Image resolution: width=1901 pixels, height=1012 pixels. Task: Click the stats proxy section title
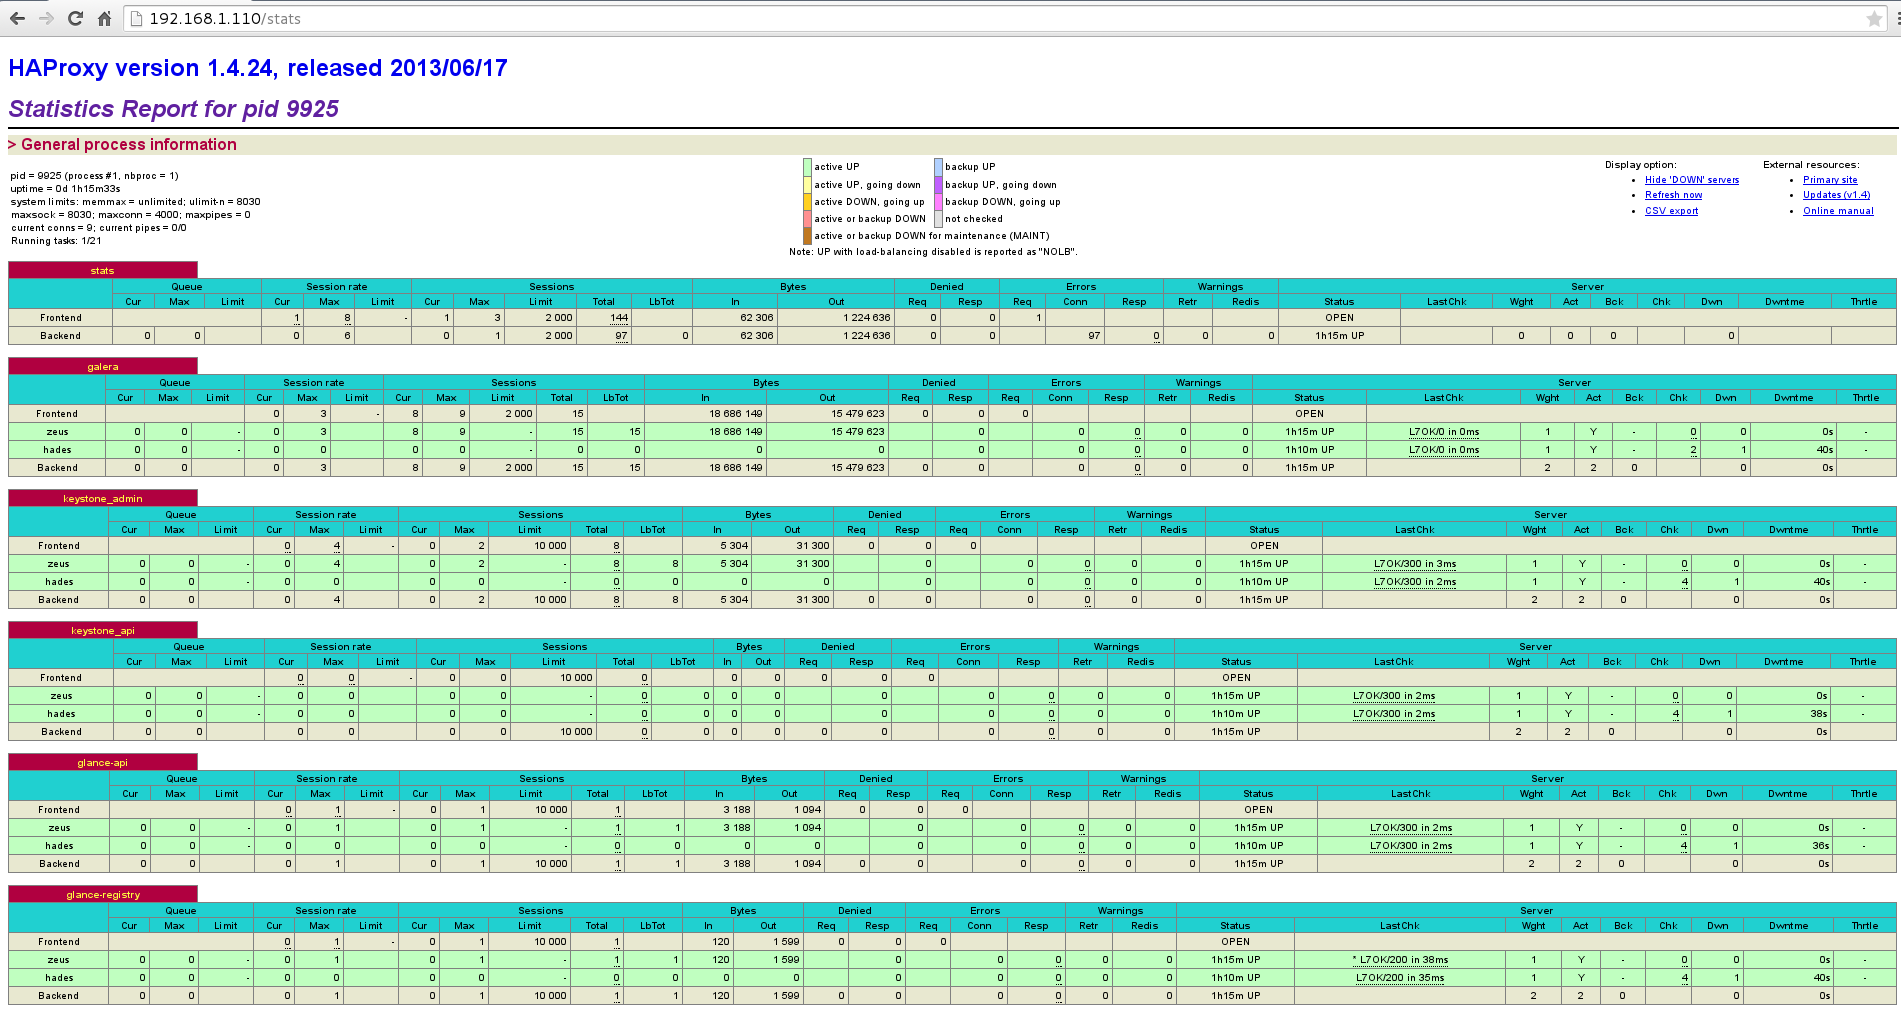click(x=102, y=271)
